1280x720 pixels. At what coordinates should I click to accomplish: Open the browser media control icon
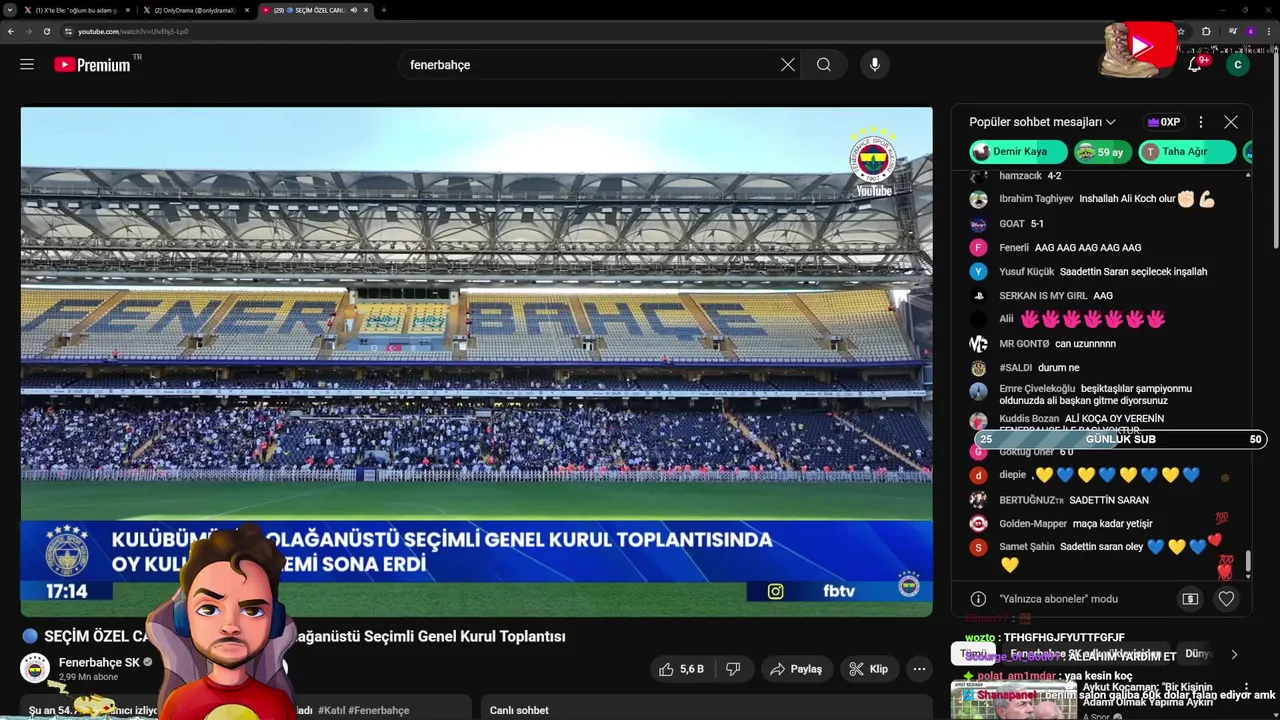tap(1232, 31)
